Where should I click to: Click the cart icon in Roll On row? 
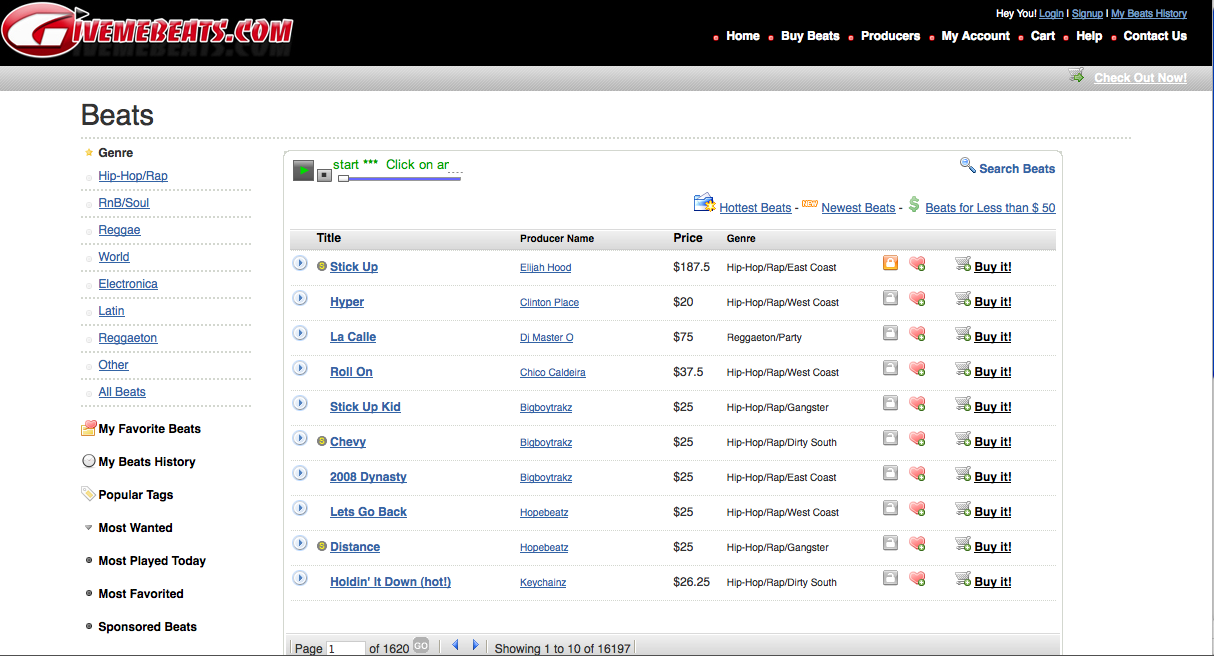[963, 369]
